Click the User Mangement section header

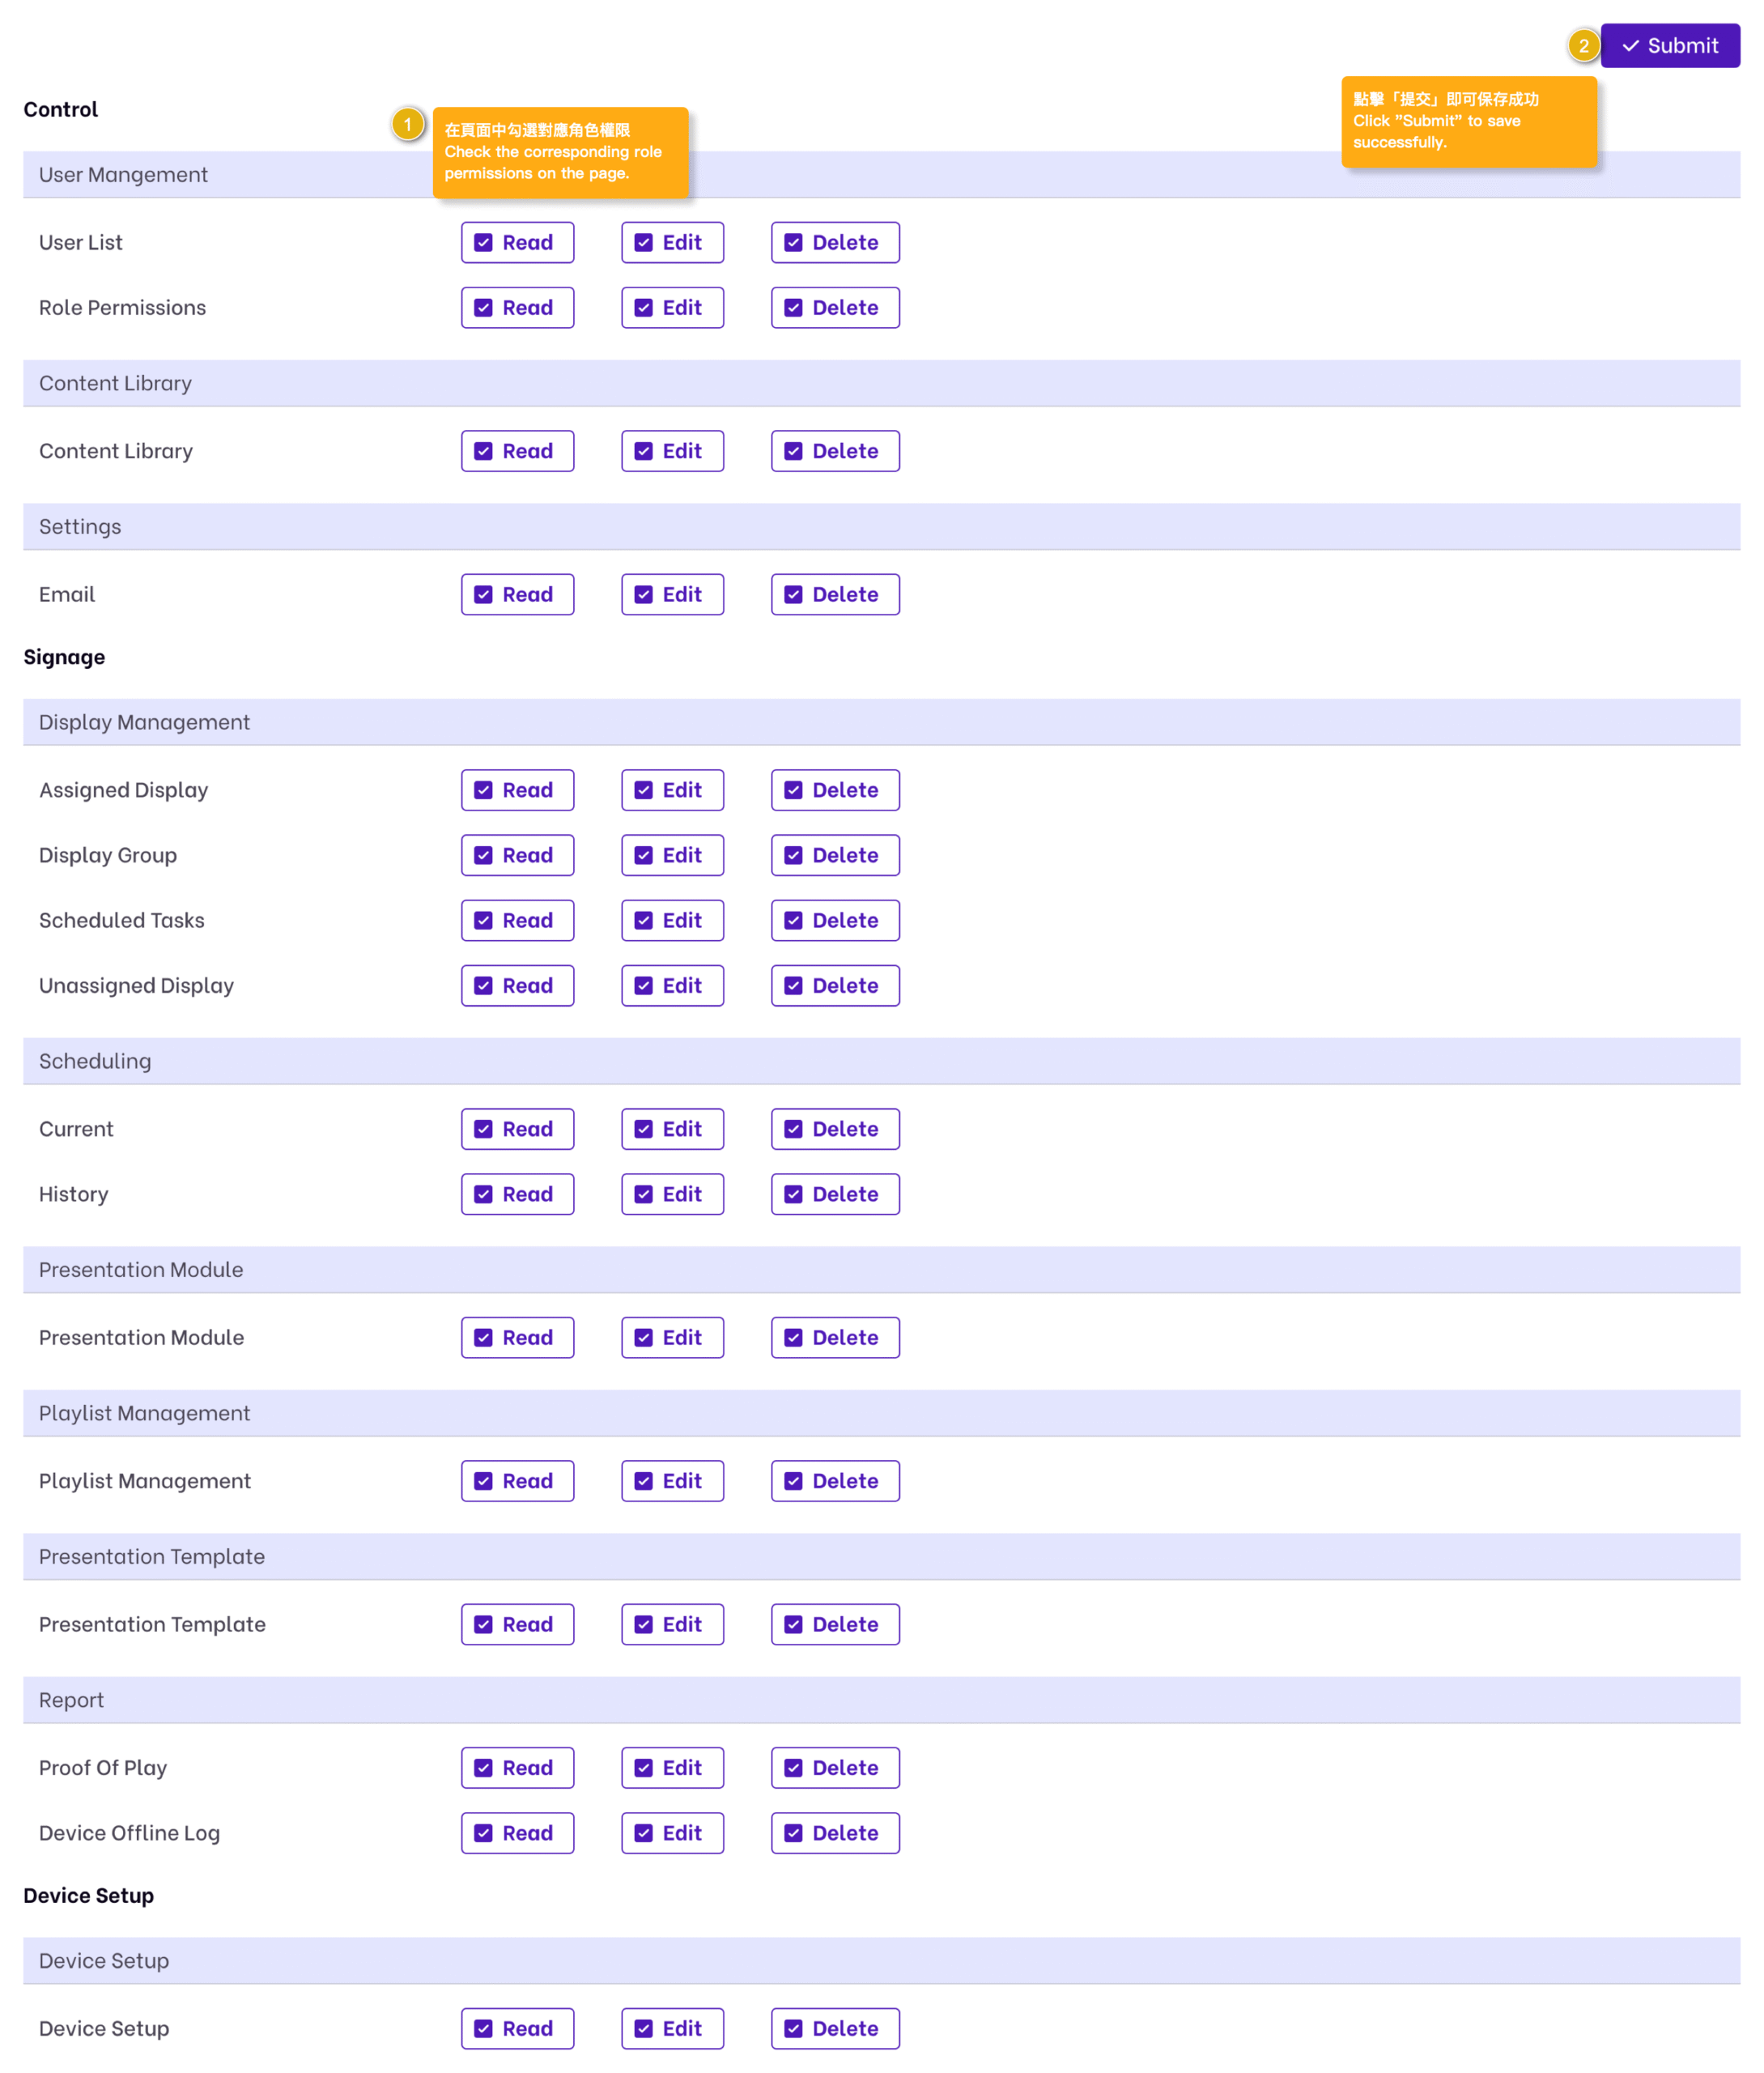coord(124,175)
